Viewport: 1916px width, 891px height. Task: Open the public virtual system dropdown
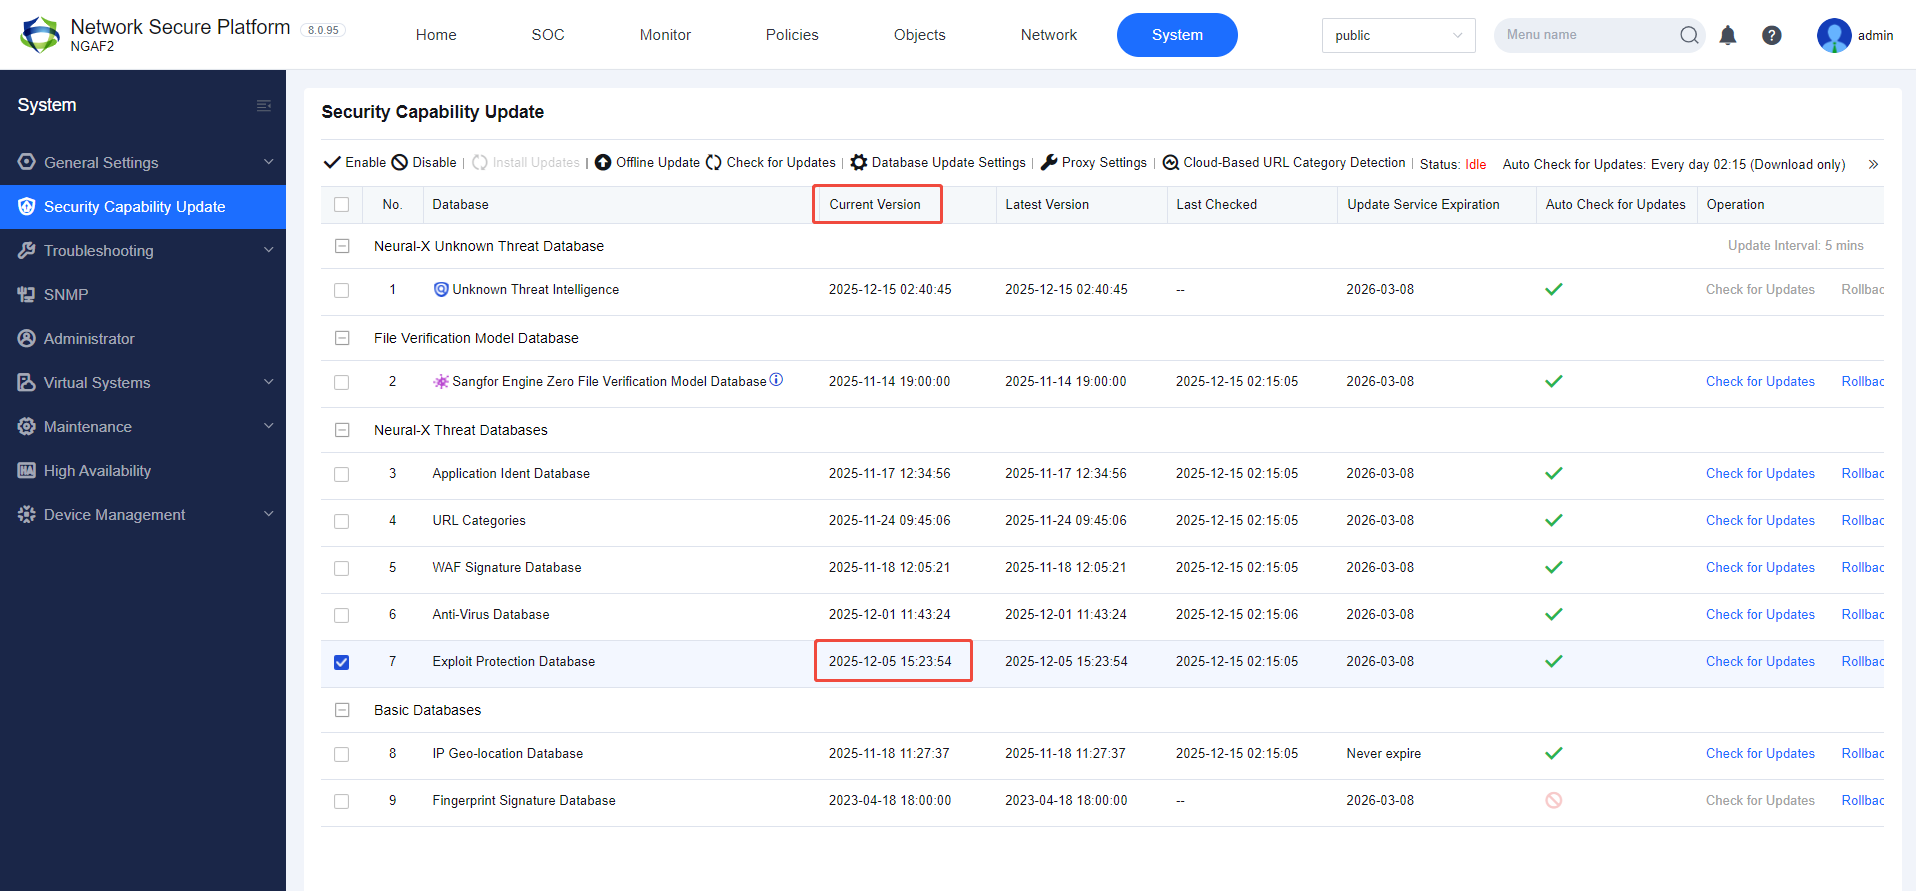click(x=1398, y=35)
